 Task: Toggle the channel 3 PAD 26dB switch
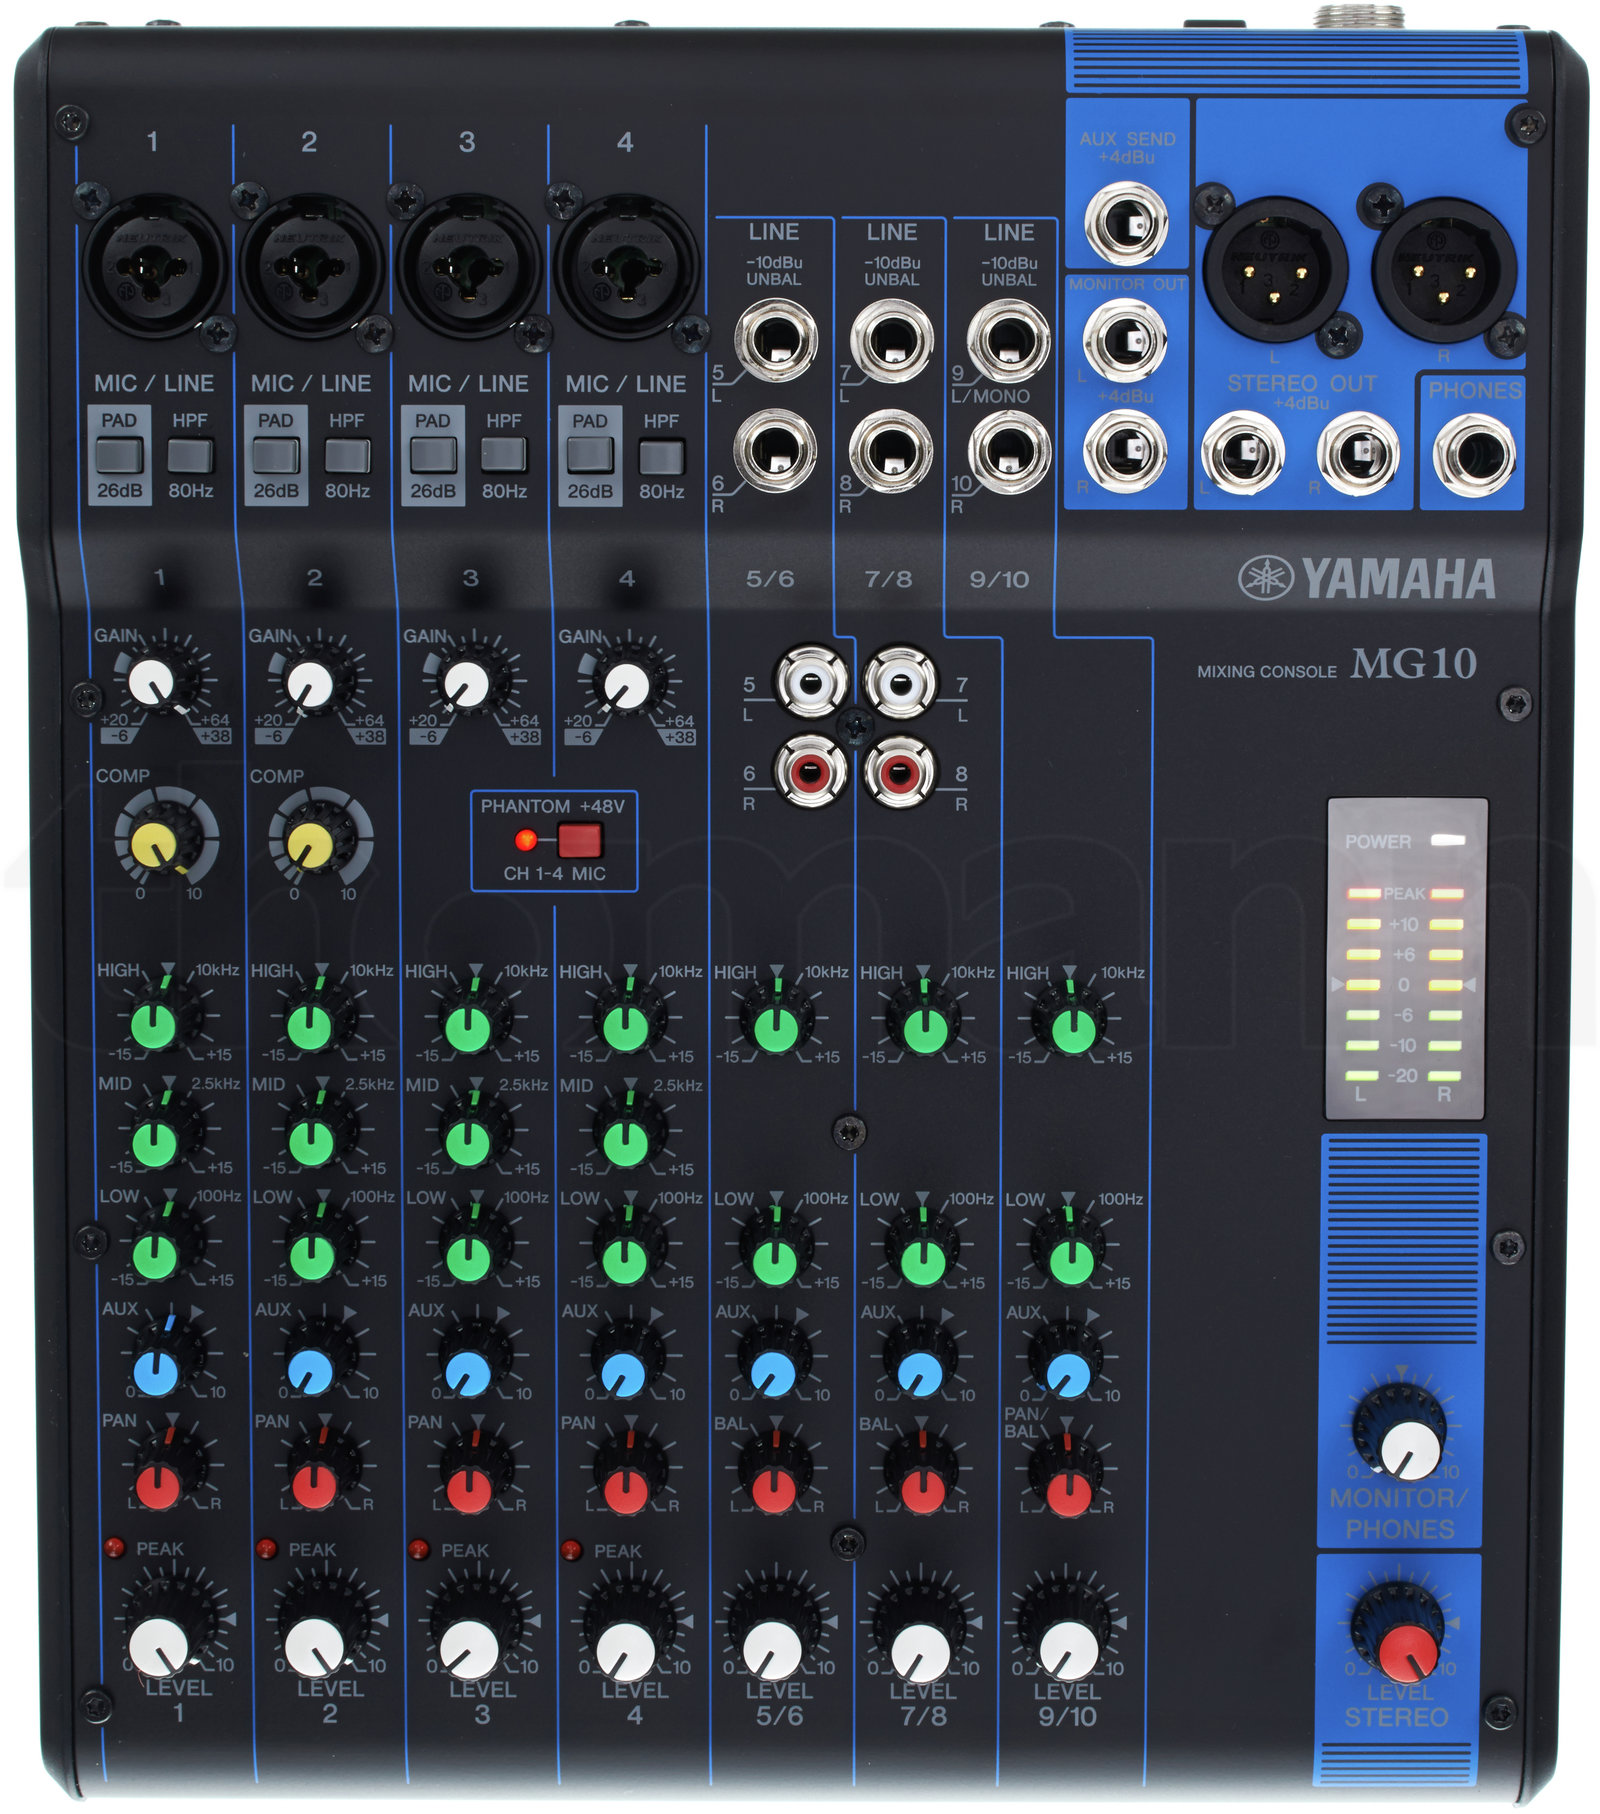point(432,455)
